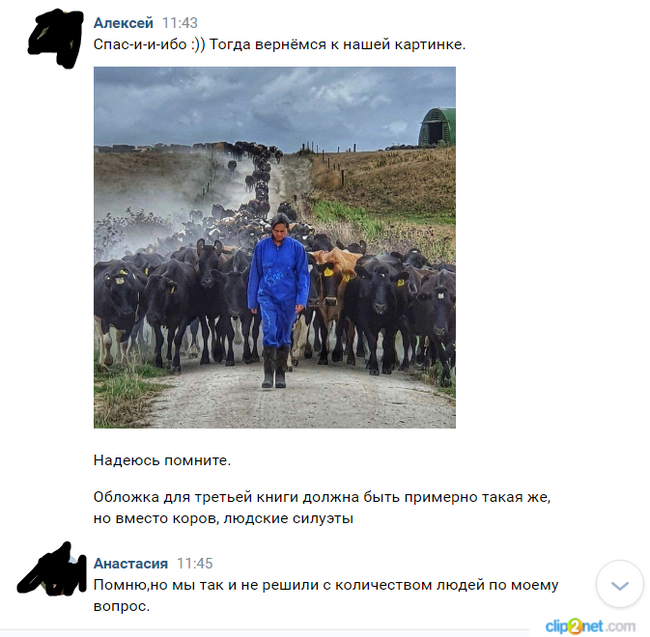The width and height of the screenshot is (650, 637).
Task: Select the message Надеюсь помните
Action: 162,460
